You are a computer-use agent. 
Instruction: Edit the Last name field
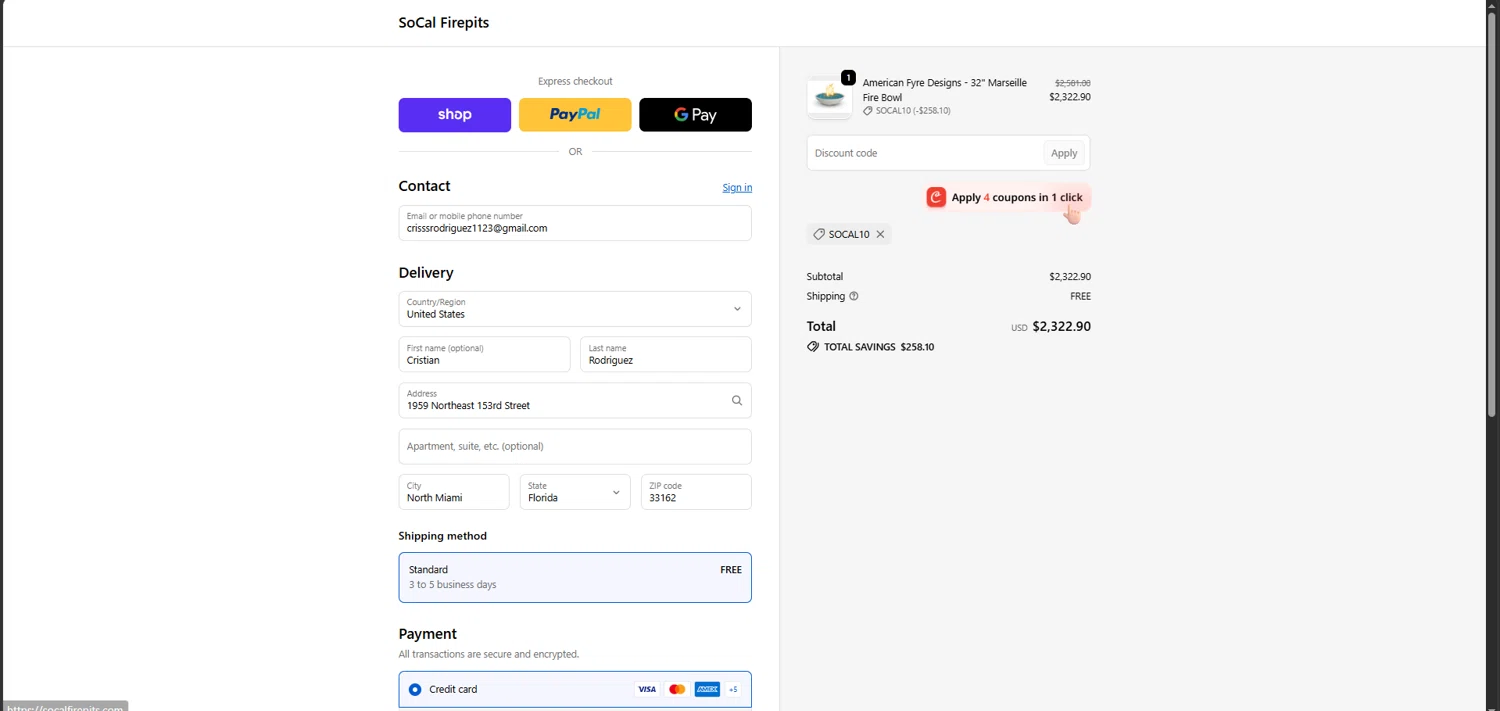pos(665,354)
